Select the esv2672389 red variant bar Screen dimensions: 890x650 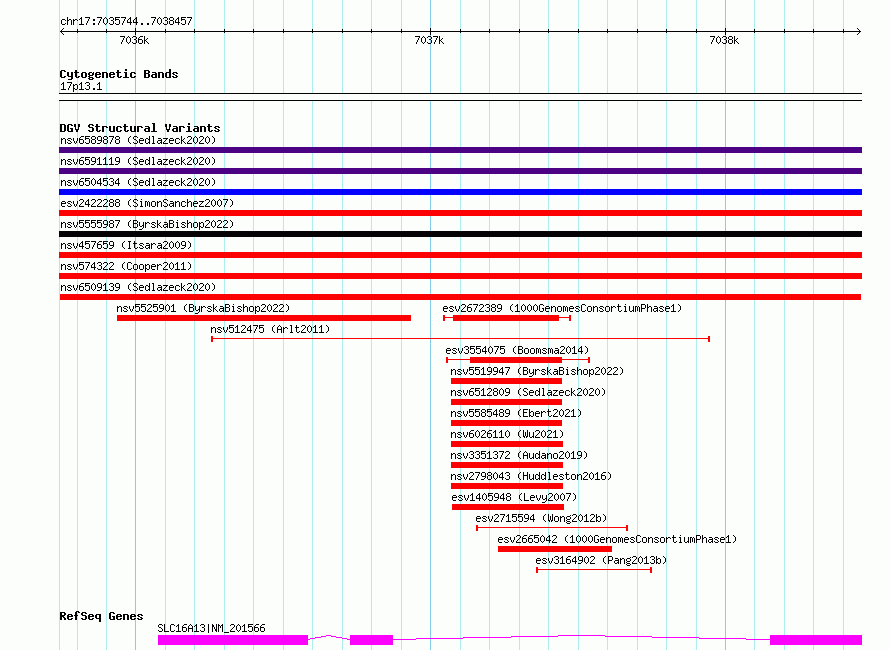(x=506, y=318)
